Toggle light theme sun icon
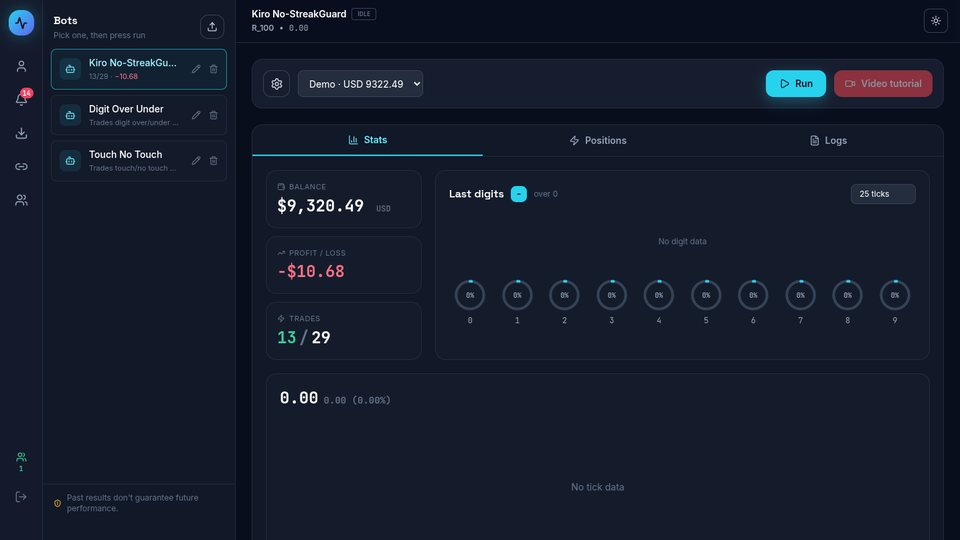This screenshot has width=960, height=540. coord(936,21)
